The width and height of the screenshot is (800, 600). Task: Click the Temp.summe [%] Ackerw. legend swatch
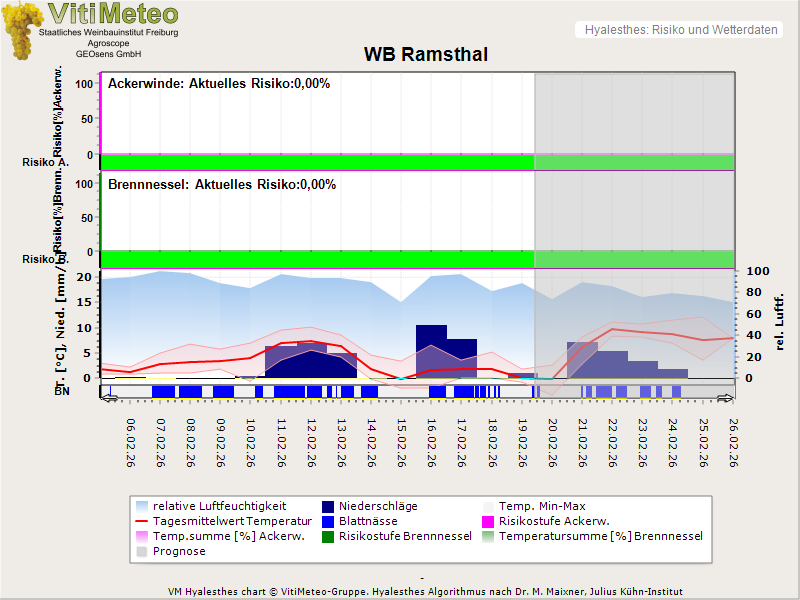tap(142, 537)
